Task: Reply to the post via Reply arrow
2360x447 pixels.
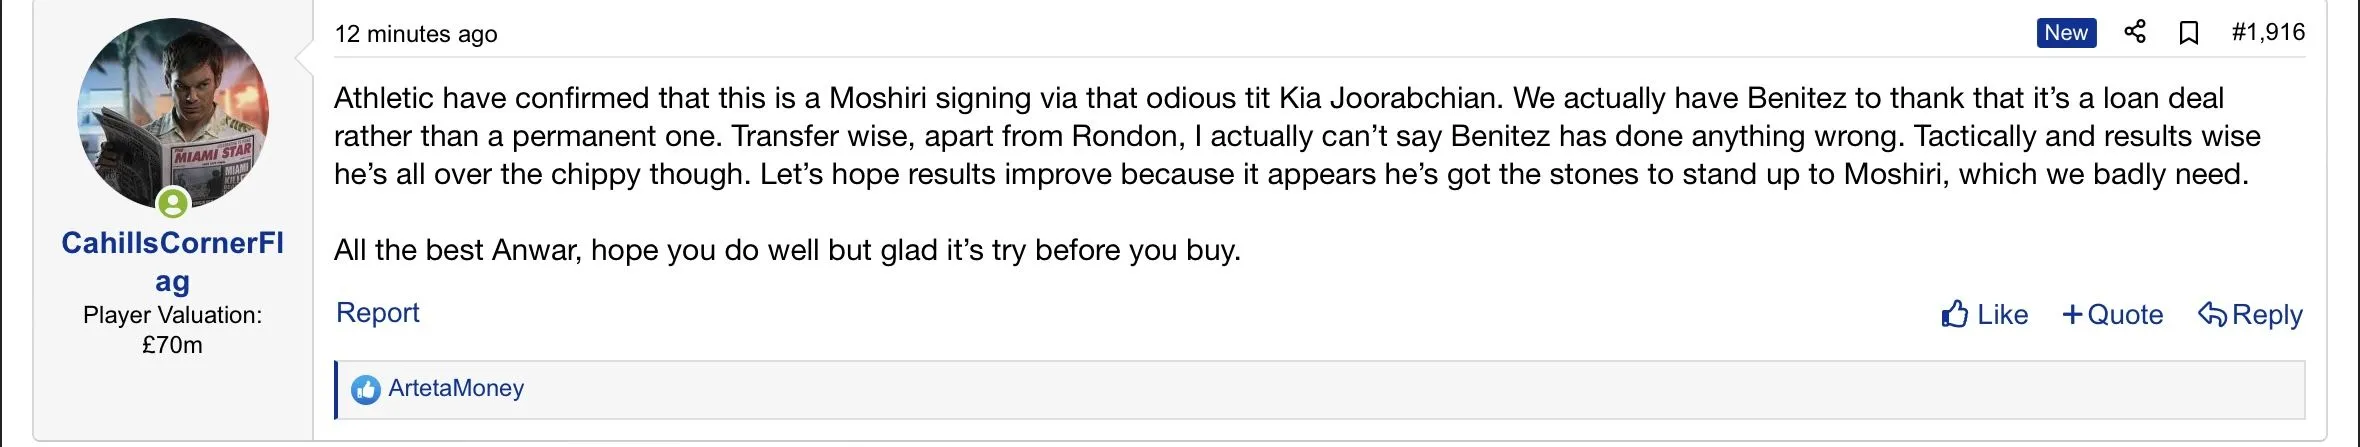Action: pos(2250,315)
